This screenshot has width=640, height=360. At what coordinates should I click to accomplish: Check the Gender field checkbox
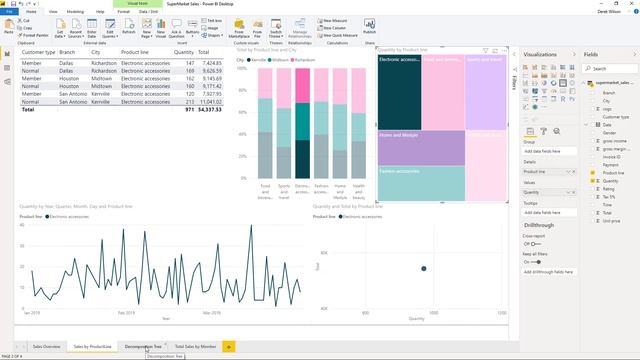coord(593,133)
